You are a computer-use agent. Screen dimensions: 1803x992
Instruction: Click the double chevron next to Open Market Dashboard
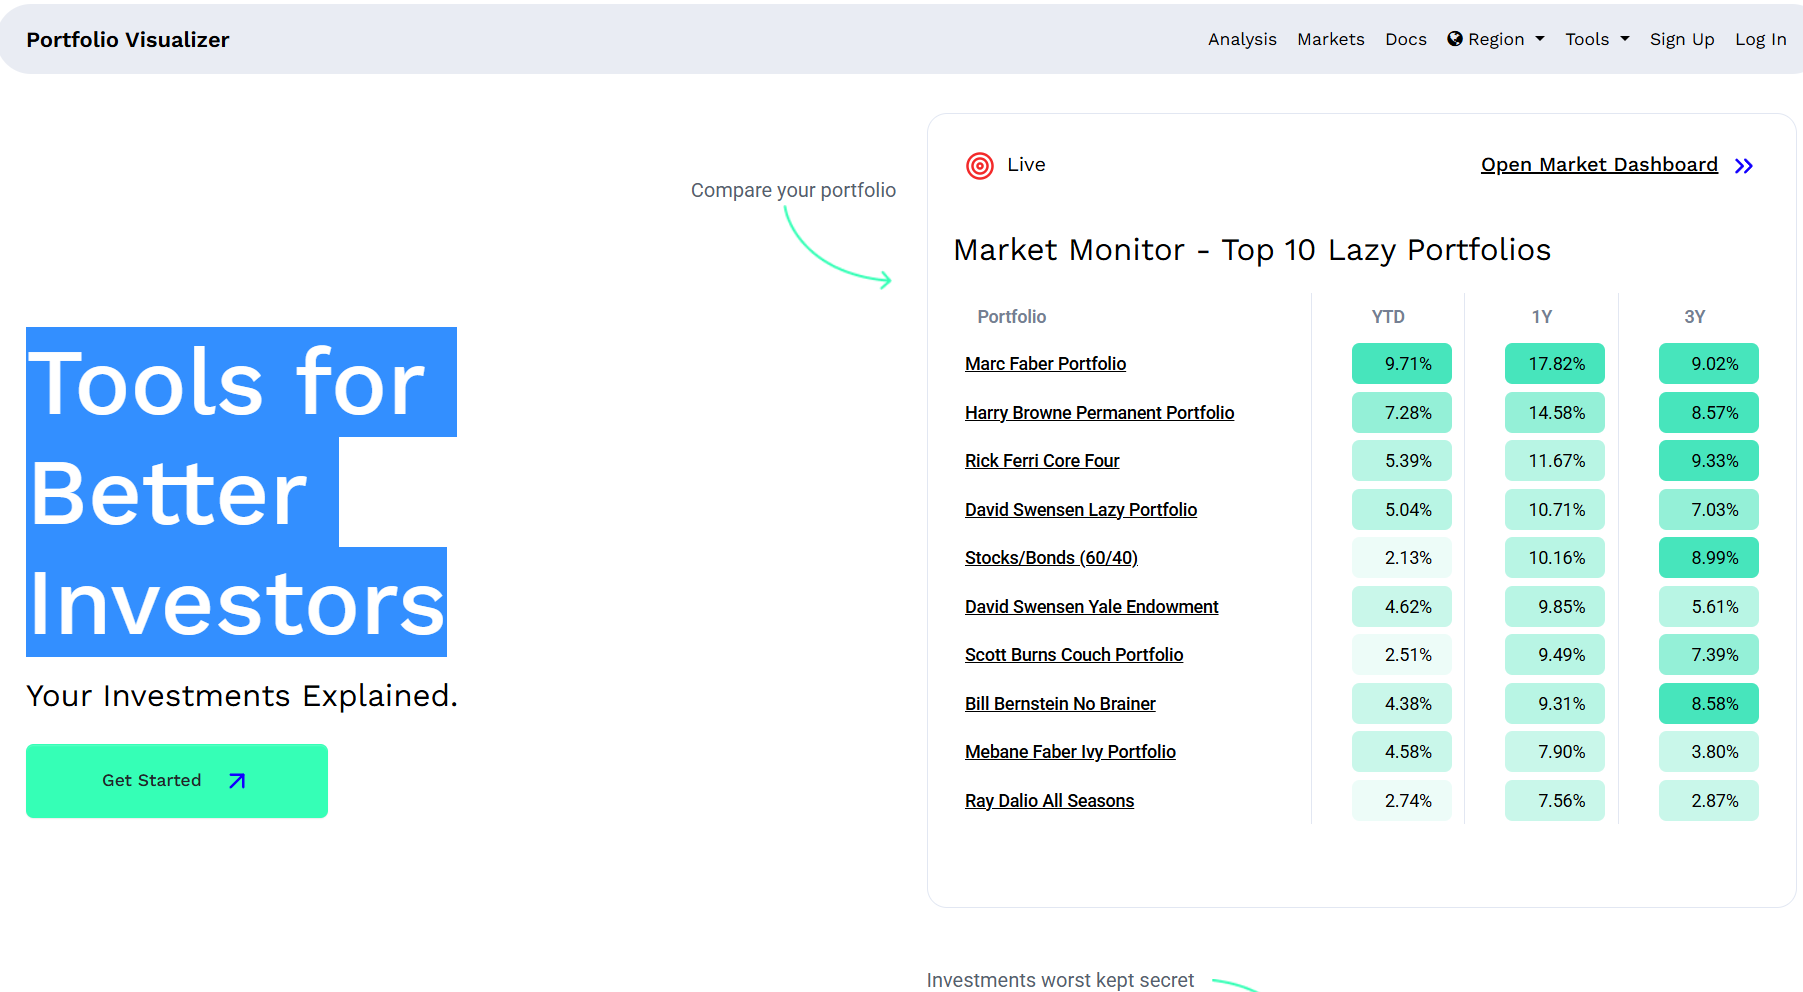[1744, 166]
